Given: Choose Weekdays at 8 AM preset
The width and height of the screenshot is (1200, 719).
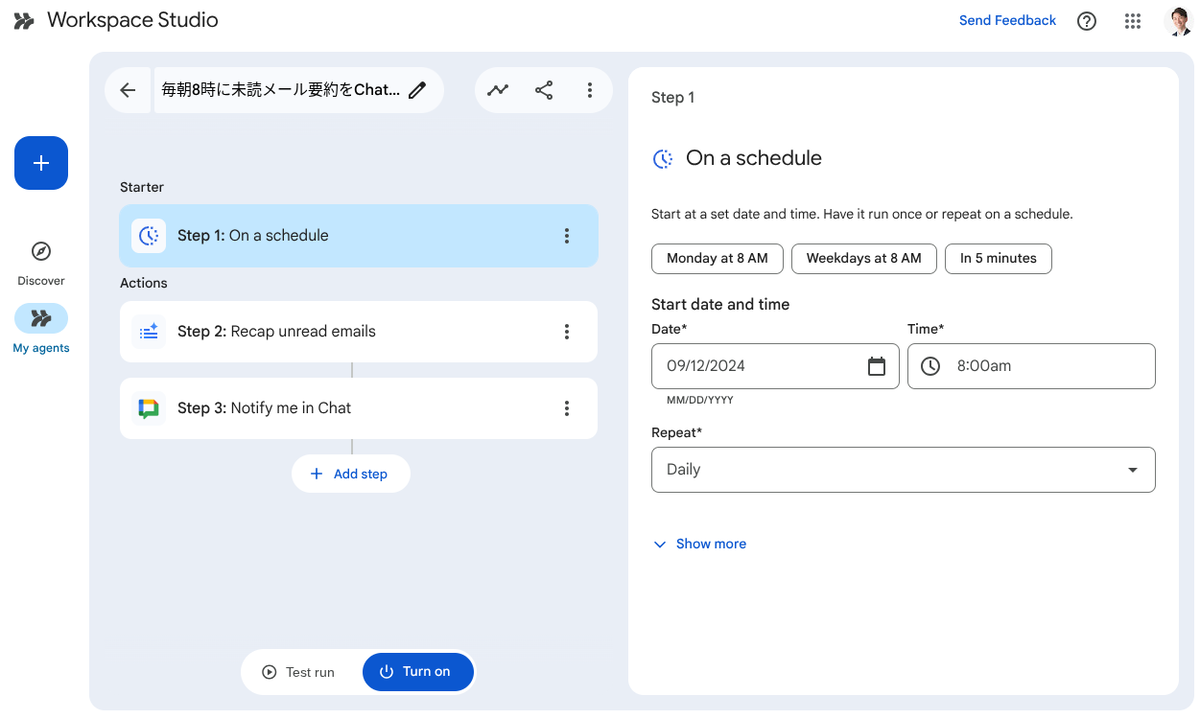Looking at the screenshot, I should (864, 258).
